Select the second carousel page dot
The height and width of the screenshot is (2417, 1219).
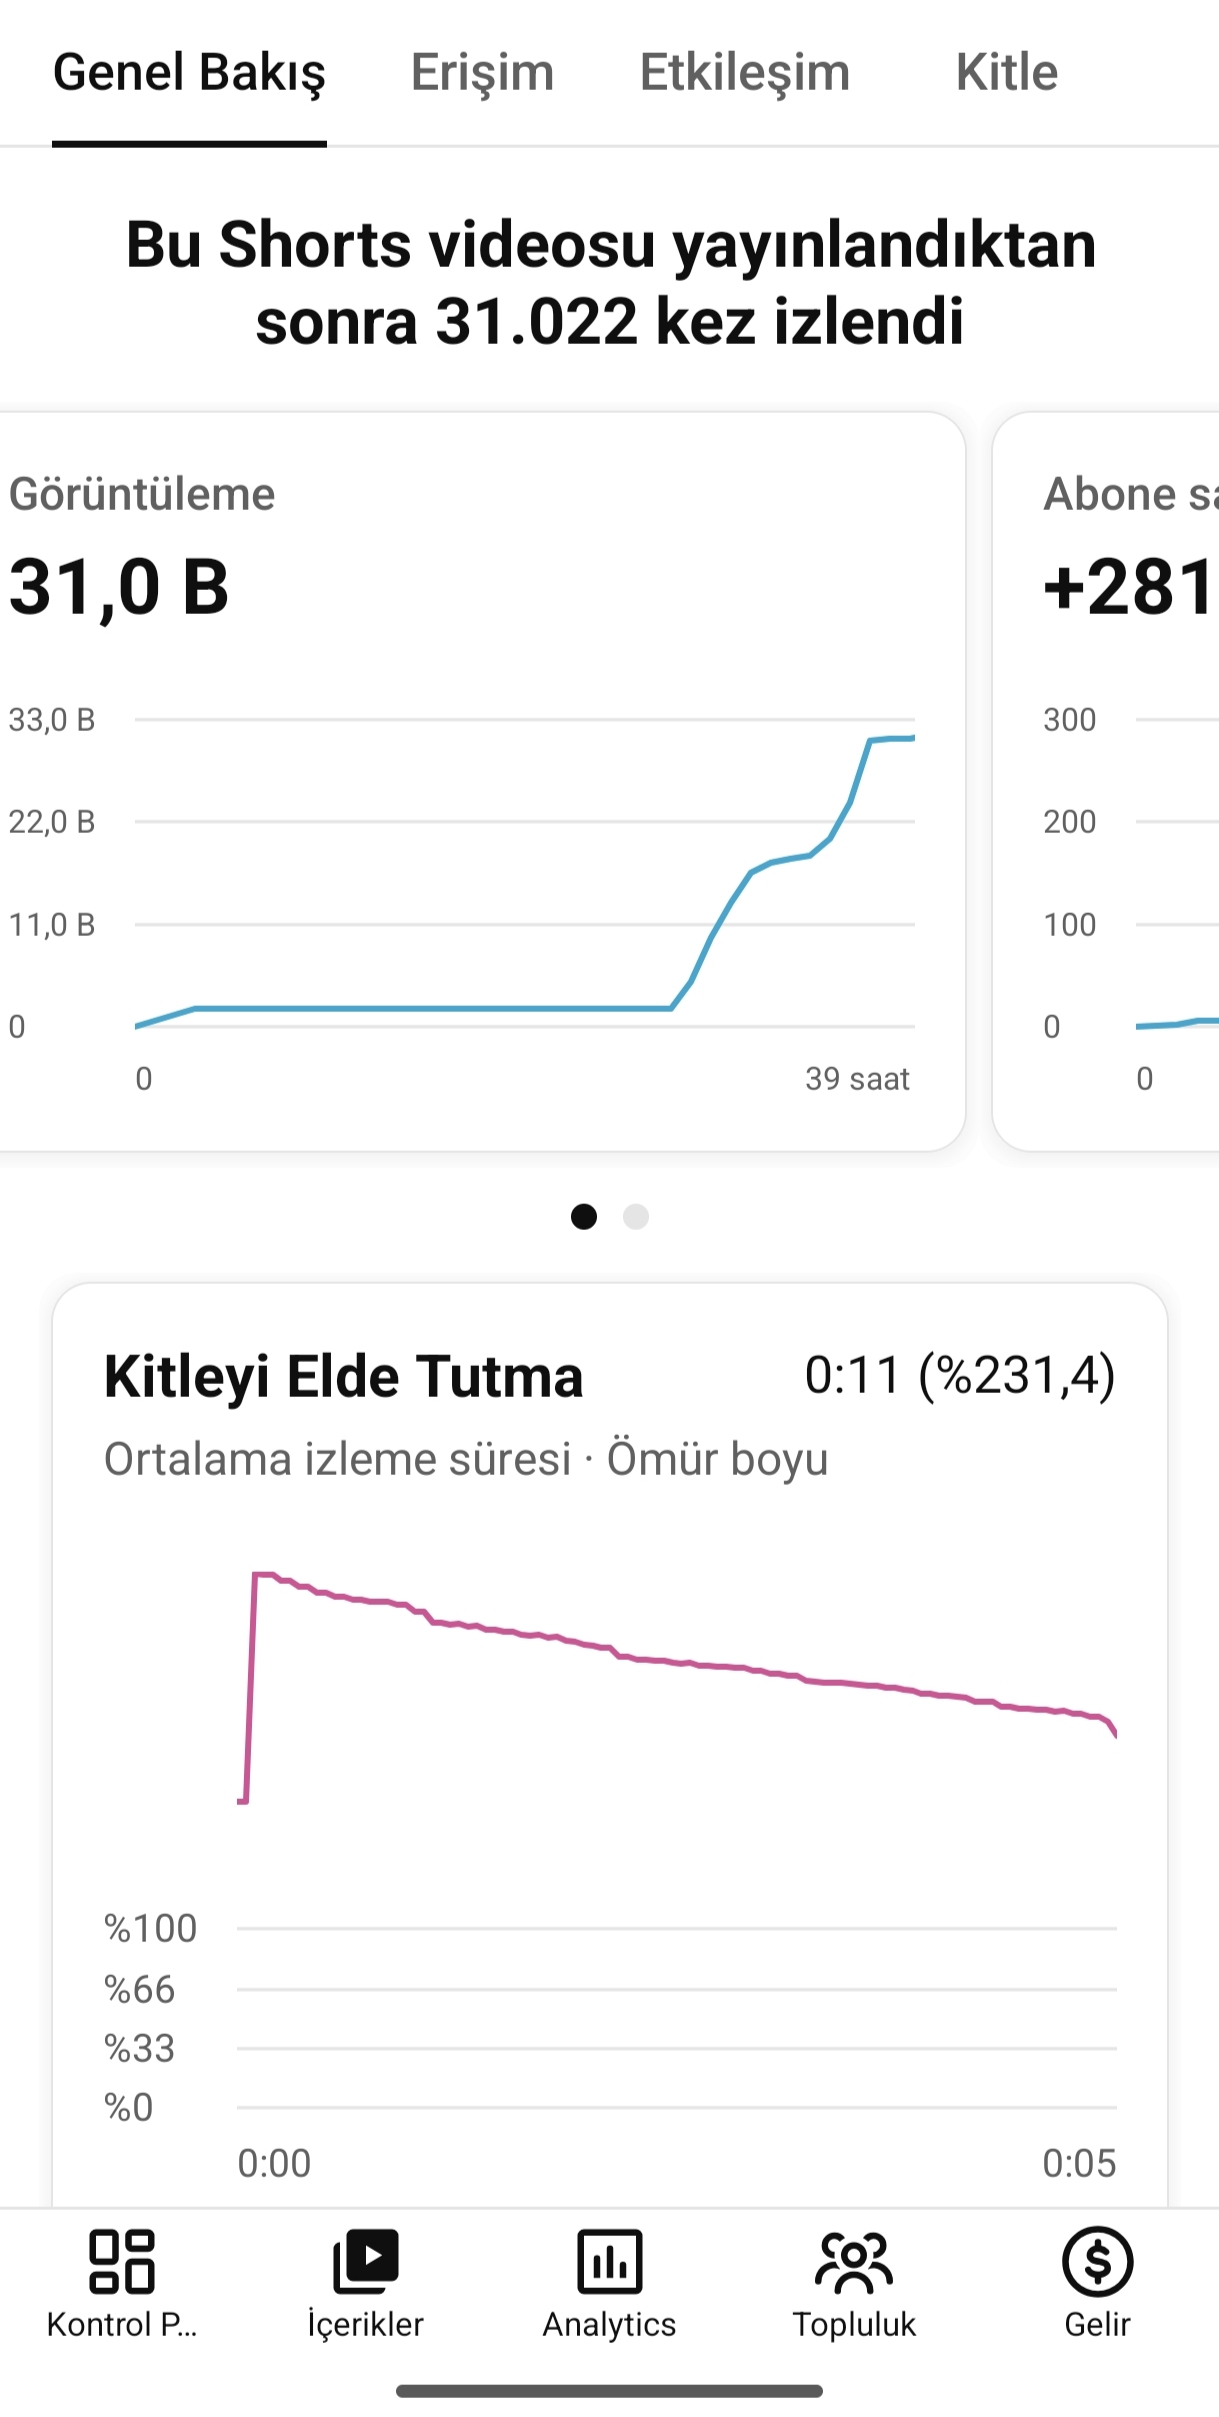(x=636, y=1216)
